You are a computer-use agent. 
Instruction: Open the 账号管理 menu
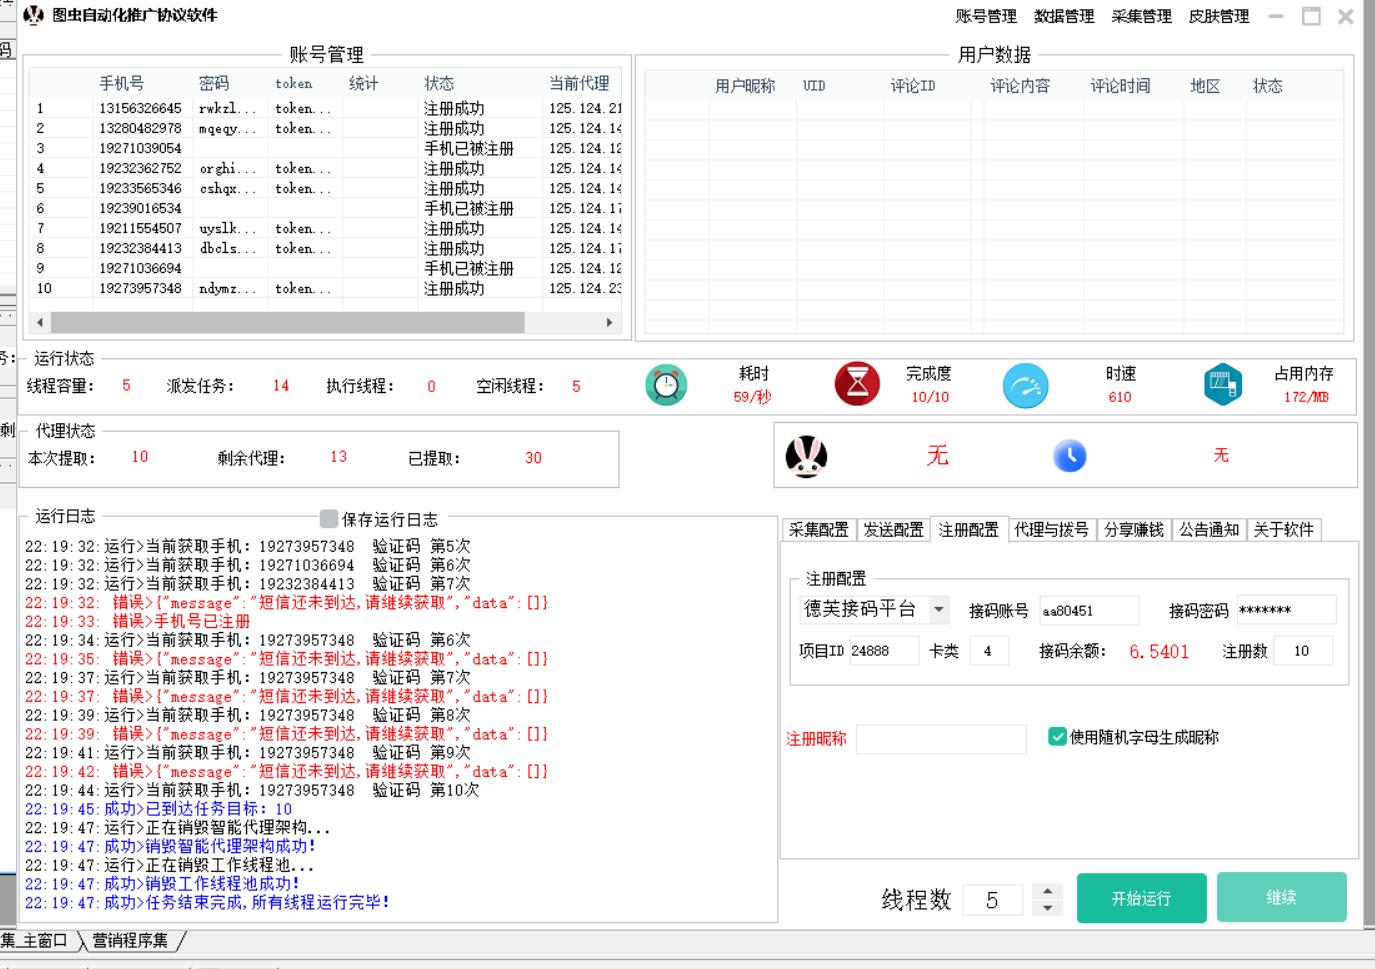coord(985,16)
